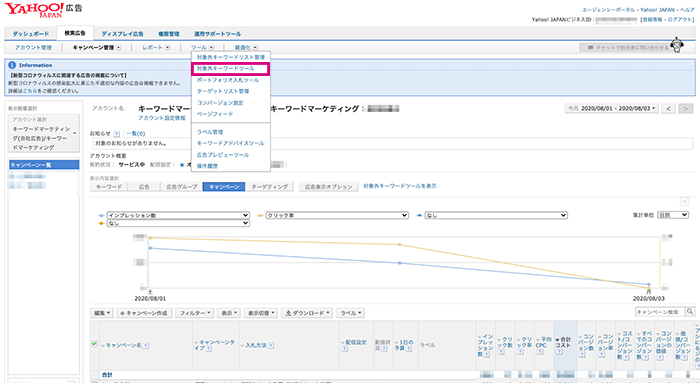Viewport: 700px width, 384px height.
Task: Open help icon for クリック数 column
Action: (501, 352)
